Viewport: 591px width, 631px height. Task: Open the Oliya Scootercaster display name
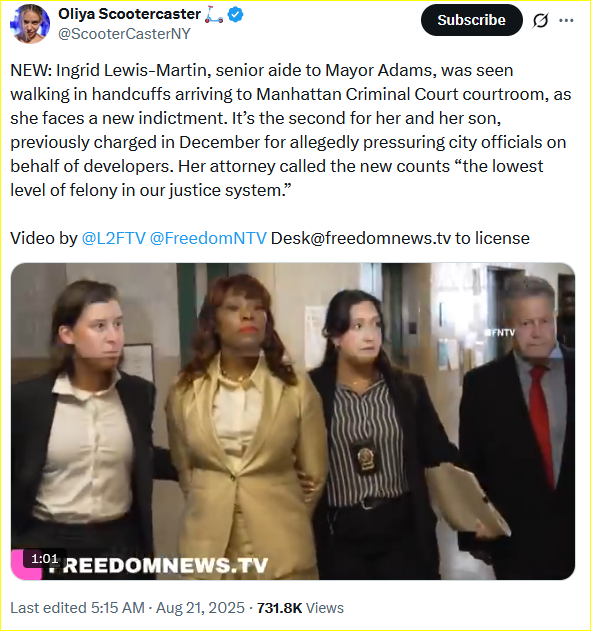[x=130, y=14]
